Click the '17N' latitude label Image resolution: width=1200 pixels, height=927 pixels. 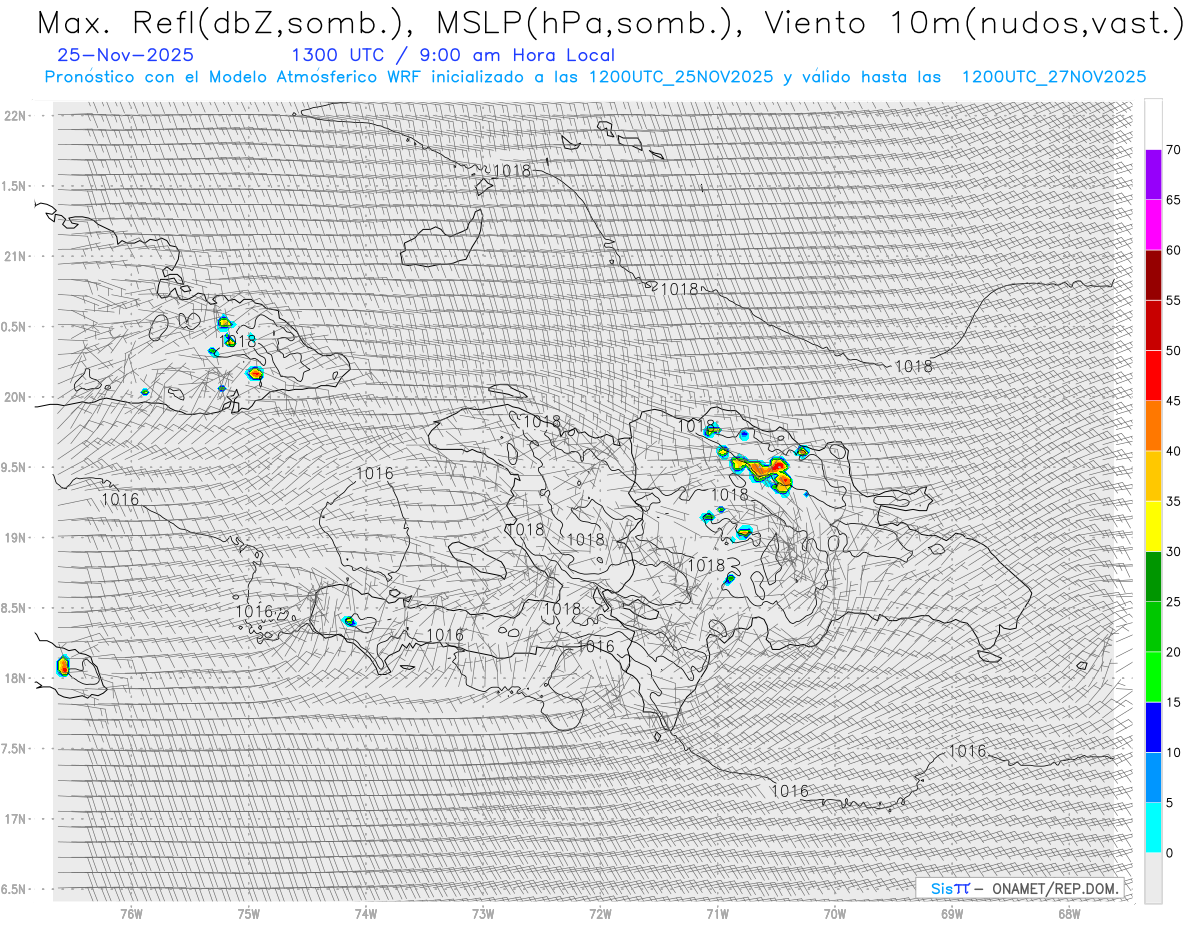(14, 819)
